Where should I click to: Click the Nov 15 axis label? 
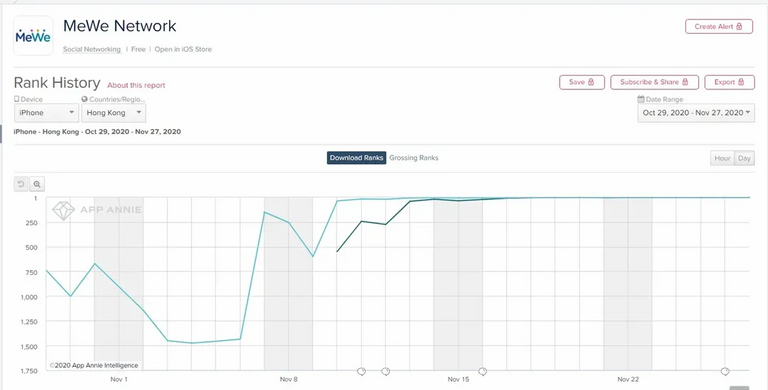tap(458, 379)
